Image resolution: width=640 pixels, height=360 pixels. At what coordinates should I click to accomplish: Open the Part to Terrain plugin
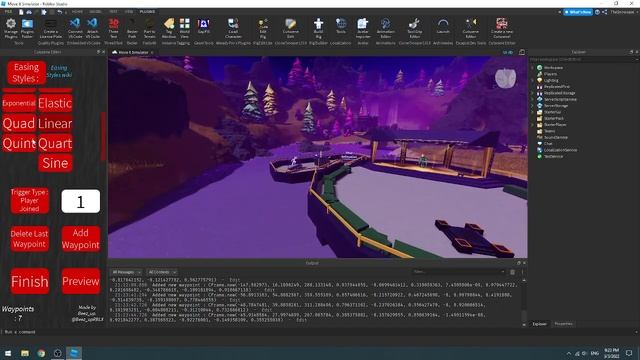[x=149, y=28]
